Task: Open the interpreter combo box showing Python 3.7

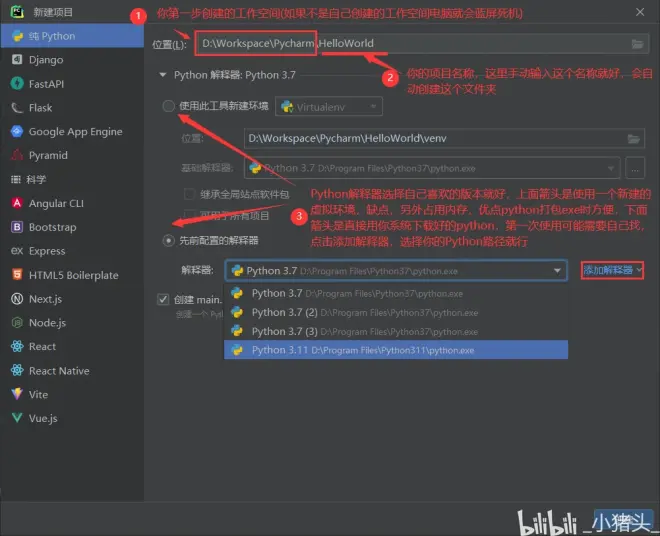Action: (396, 270)
